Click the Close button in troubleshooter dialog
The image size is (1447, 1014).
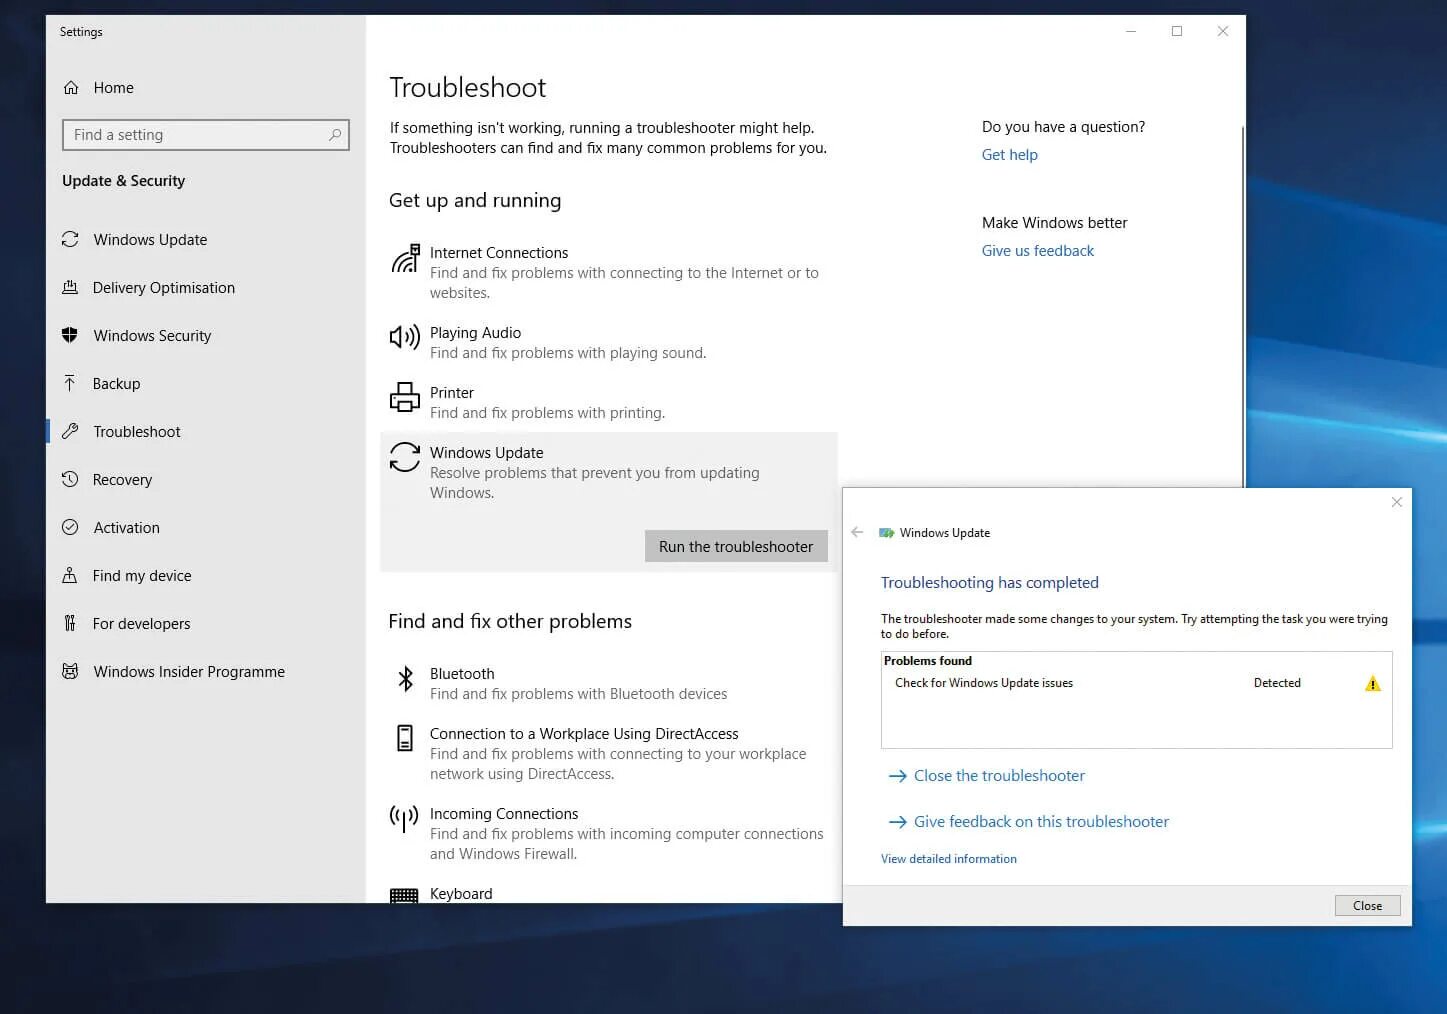1367,906
